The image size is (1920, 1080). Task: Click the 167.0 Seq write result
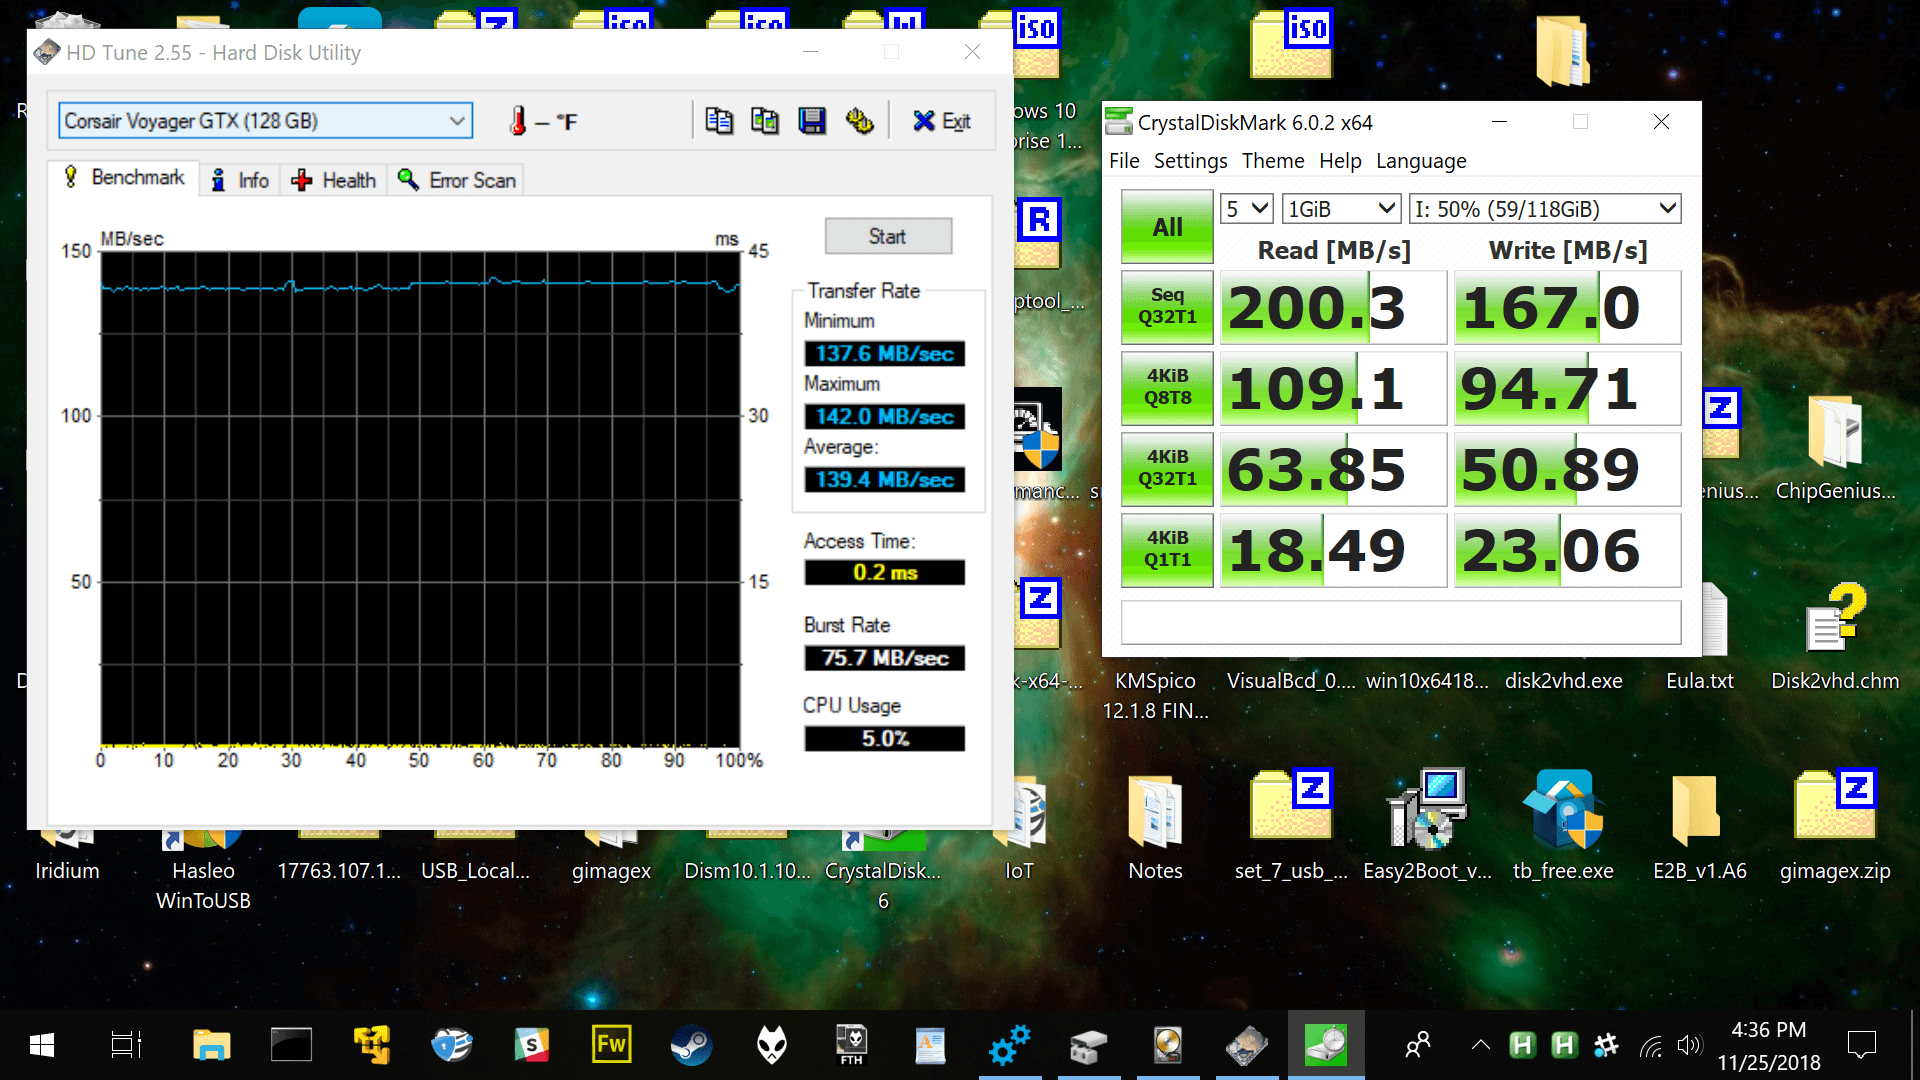click(x=1567, y=308)
